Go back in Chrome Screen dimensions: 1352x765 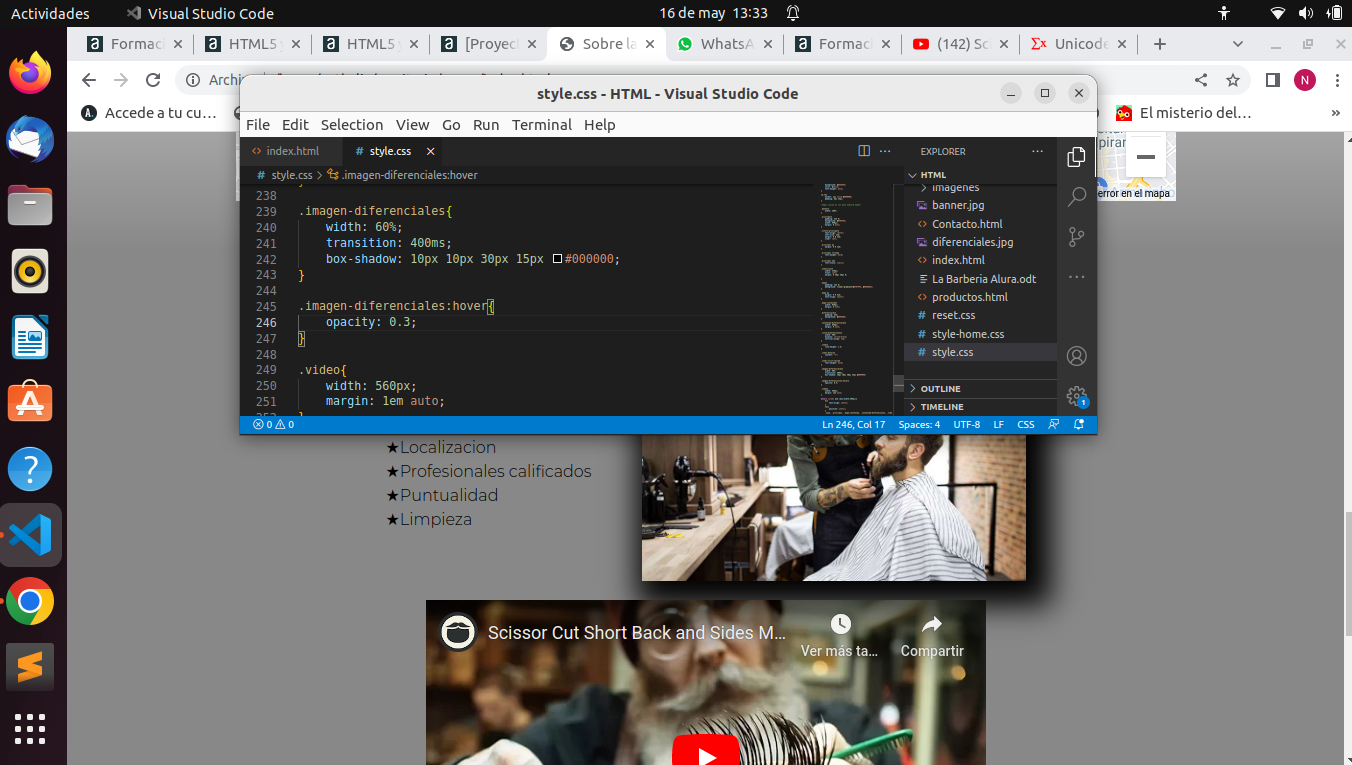[89, 80]
